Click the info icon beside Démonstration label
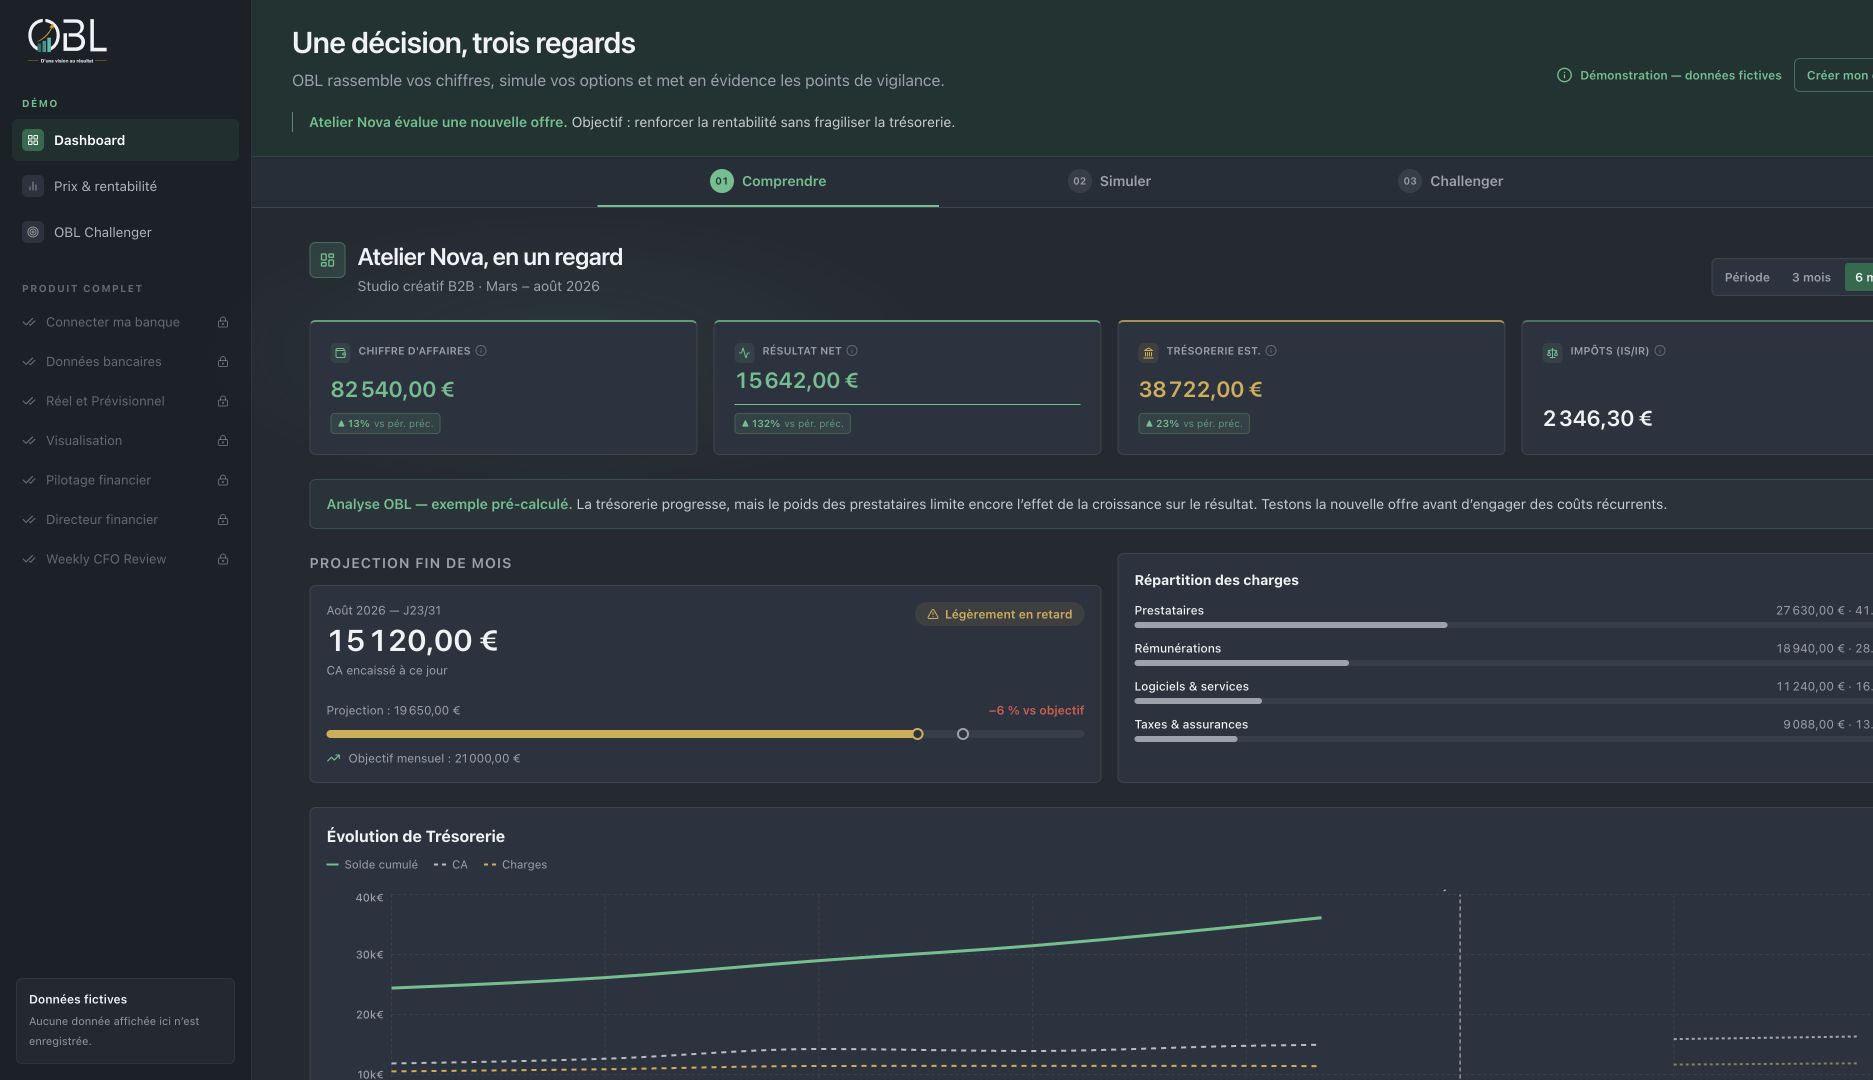The height and width of the screenshot is (1080, 1873). [x=1564, y=75]
